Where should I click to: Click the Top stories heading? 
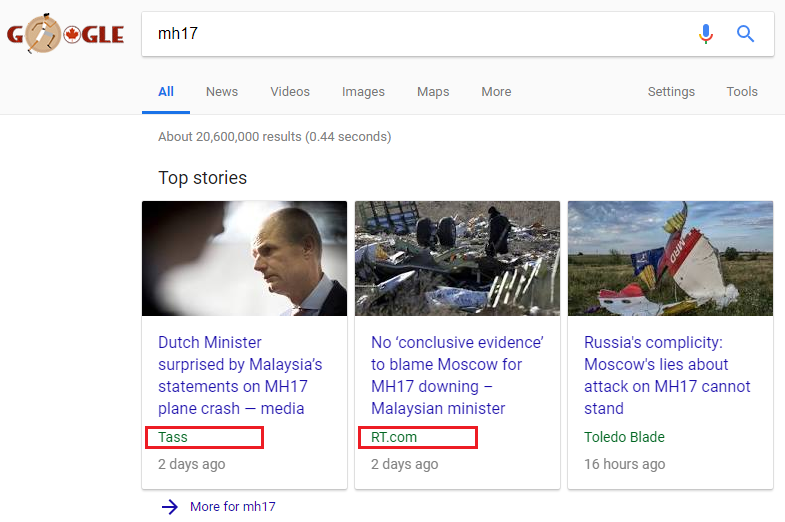point(202,178)
